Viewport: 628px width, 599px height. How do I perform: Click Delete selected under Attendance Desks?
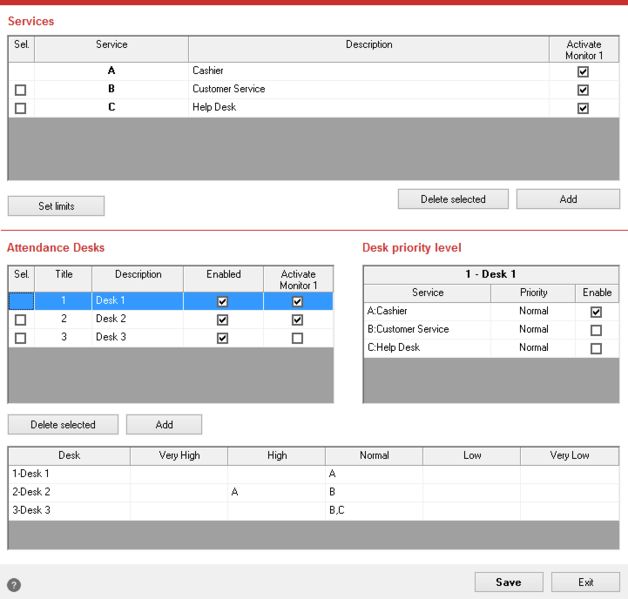click(63, 424)
